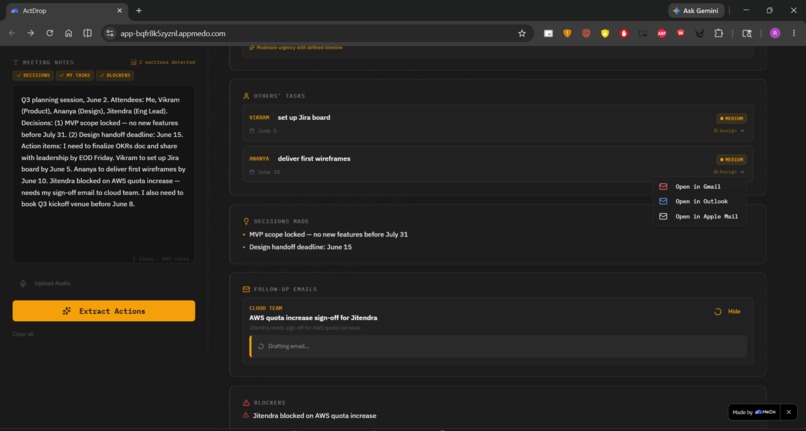Click the red stop-hand extension icon
The width and height of the screenshot is (806, 431).
click(624, 33)
